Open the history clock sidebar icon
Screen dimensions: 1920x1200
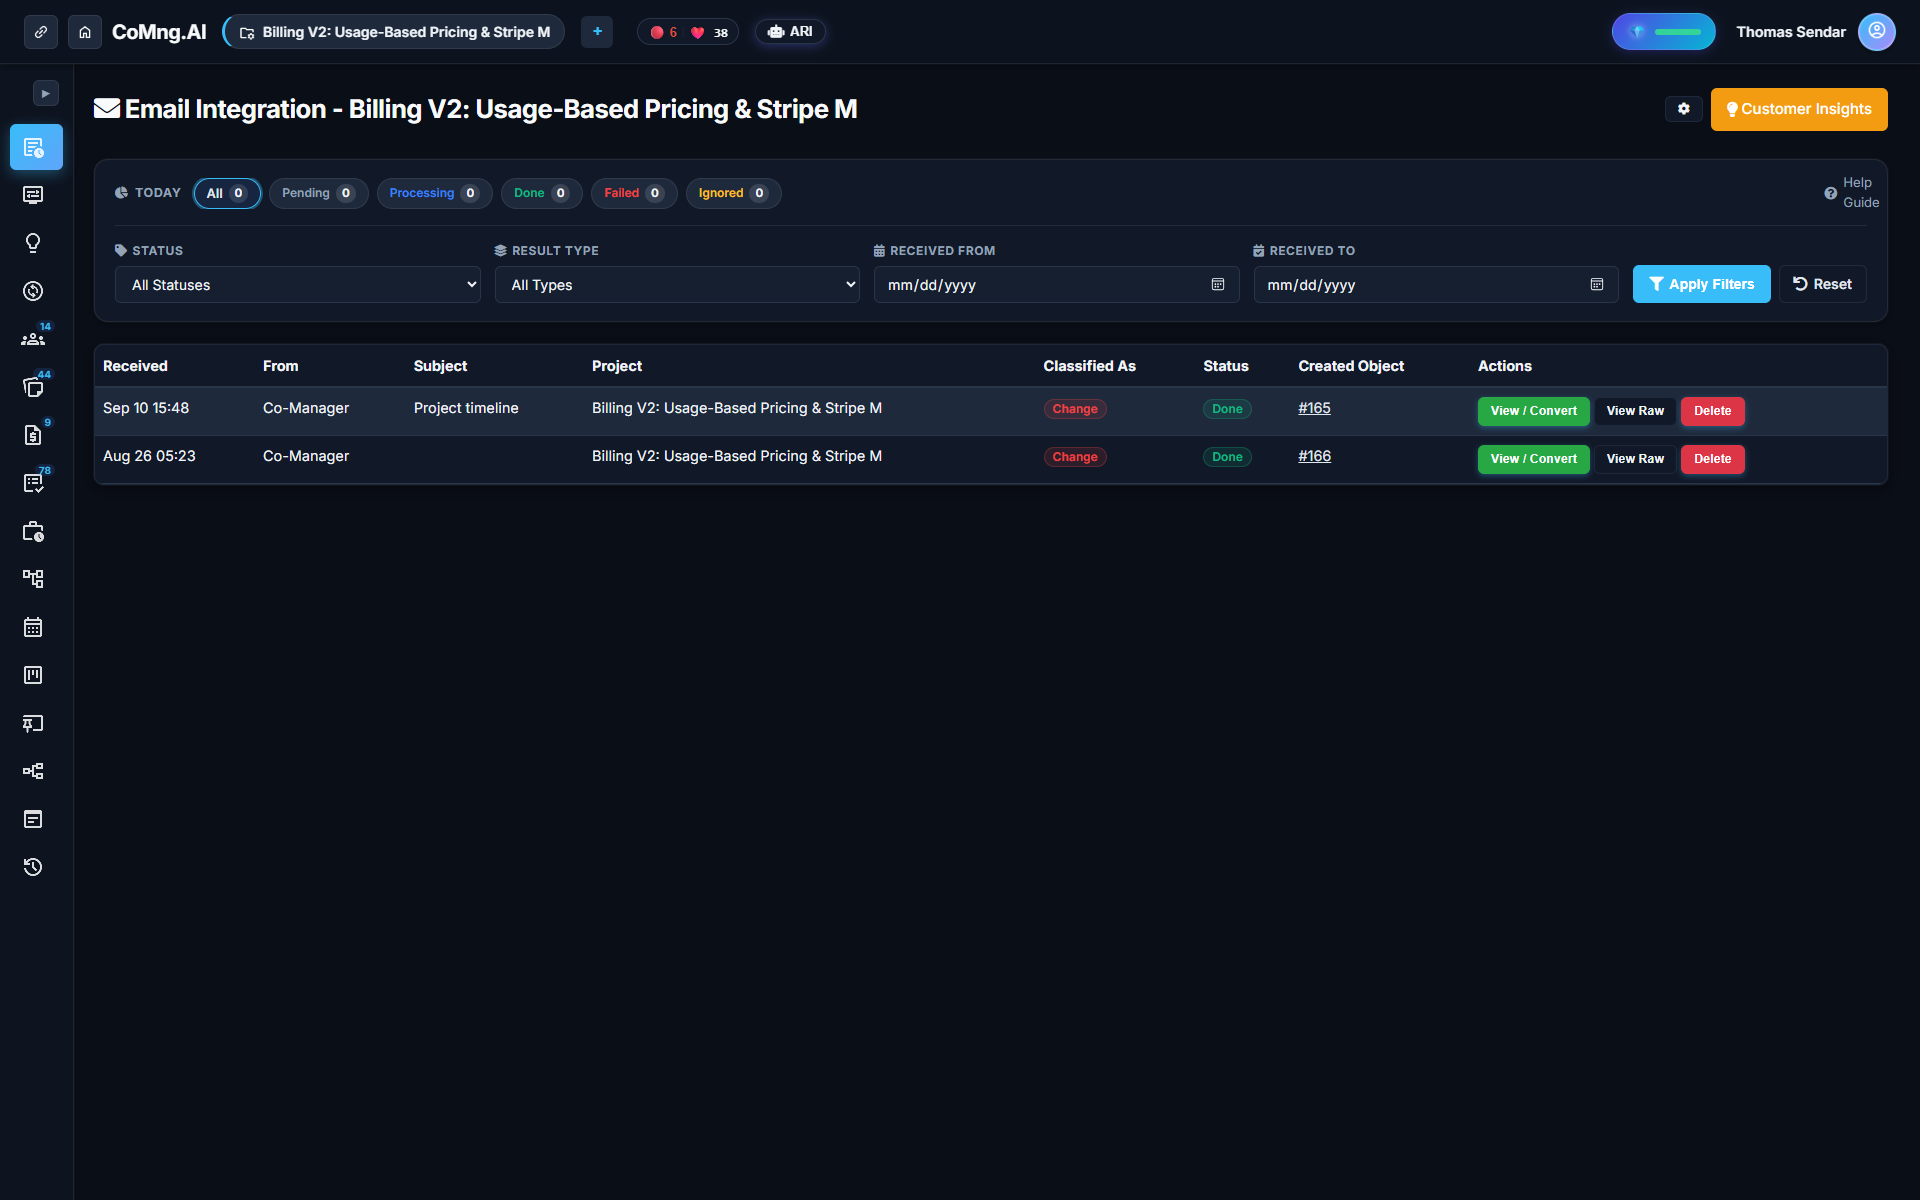click(33, 867)
